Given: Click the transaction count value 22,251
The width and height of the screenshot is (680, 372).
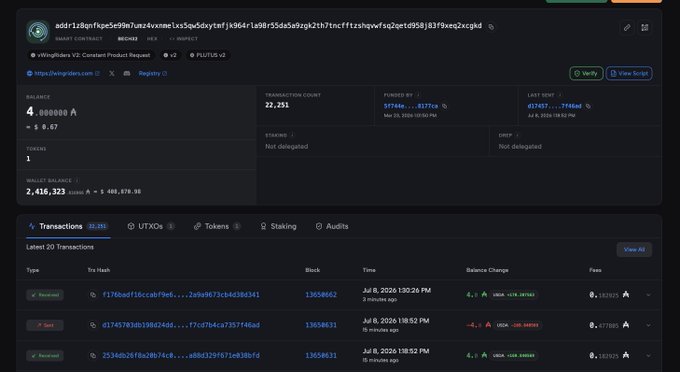Looking at the screenshot, I should (277, 105).
